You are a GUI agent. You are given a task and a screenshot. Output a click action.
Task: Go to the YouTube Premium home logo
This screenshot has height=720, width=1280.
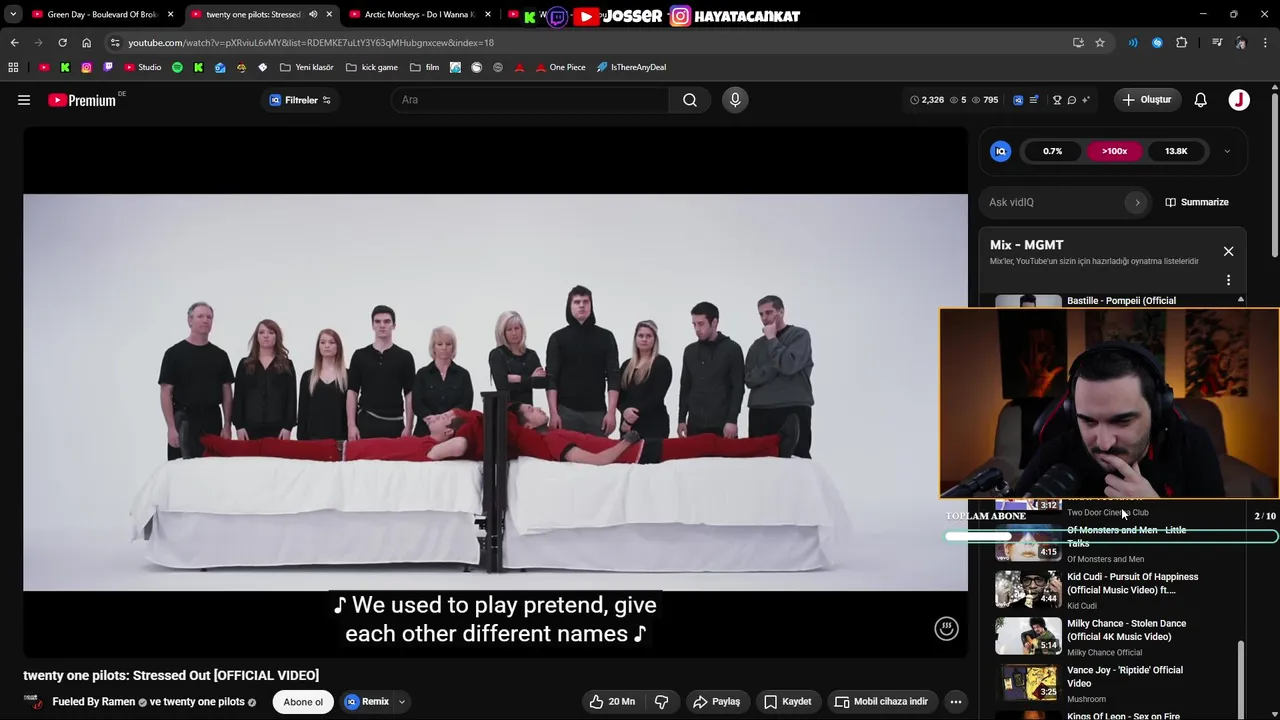(82, 100)
